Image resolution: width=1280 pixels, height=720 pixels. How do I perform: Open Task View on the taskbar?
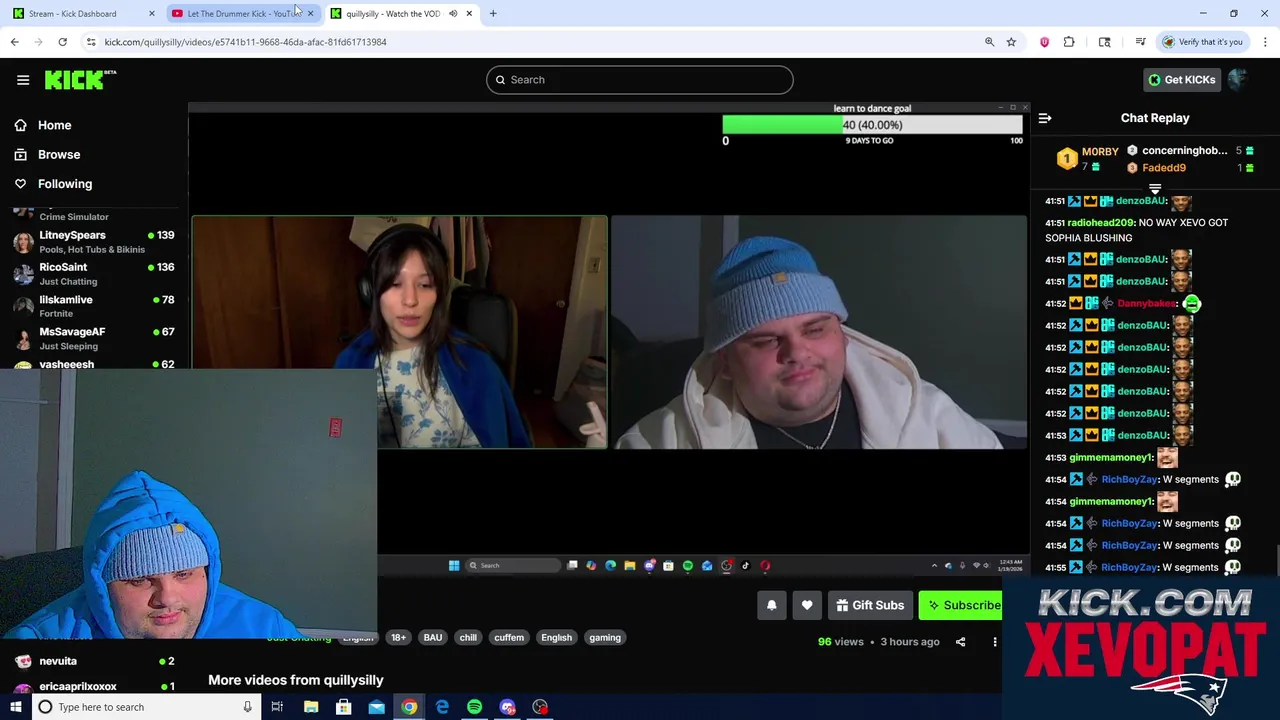click(277, 707)
